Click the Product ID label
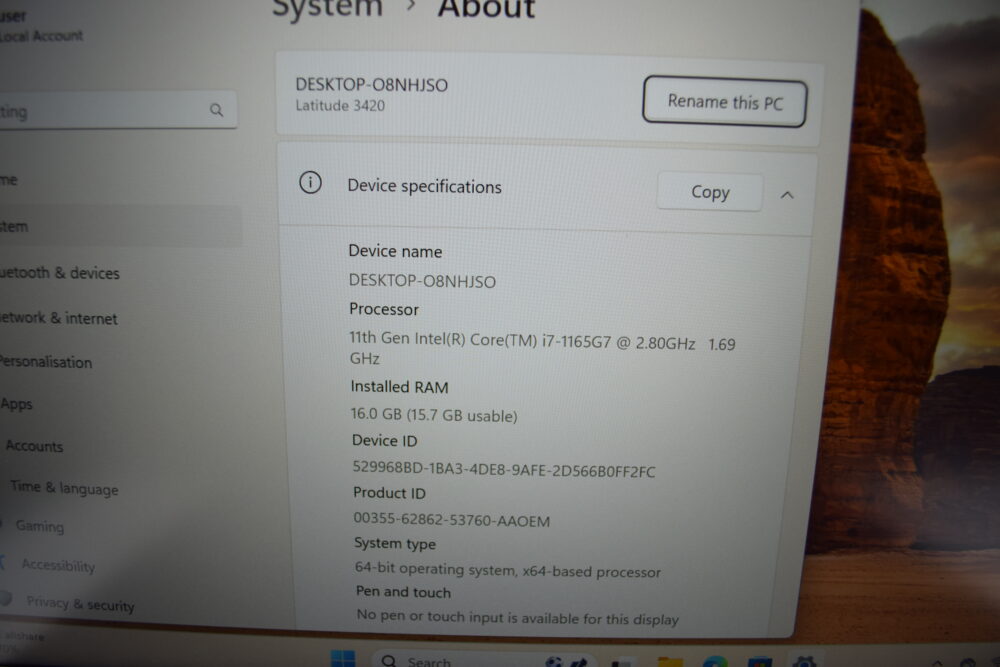The height and width of the screenshot is (667, 1000). tap(390, 493)
